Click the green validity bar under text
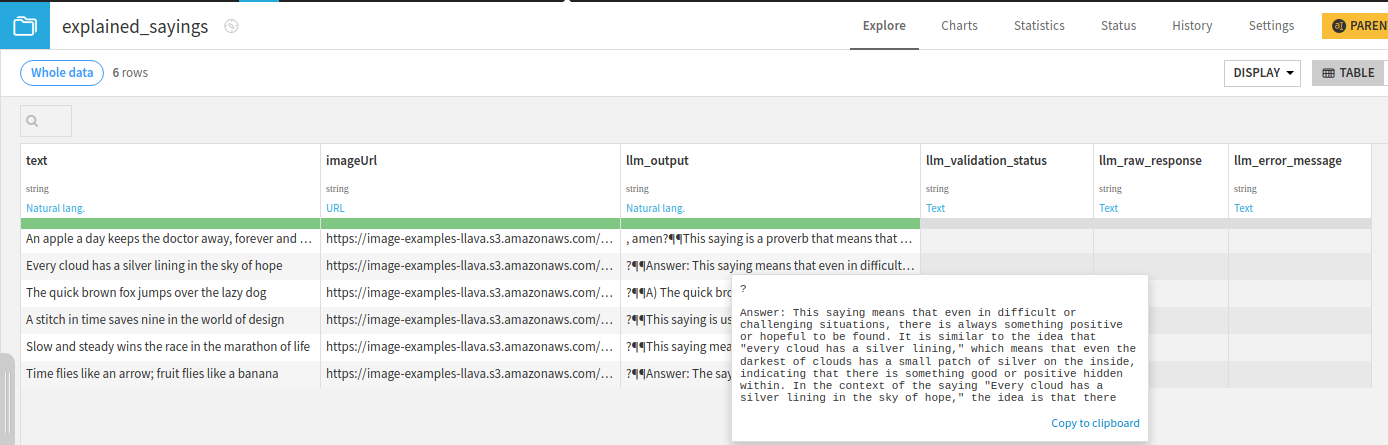 [x=170, y=223]
